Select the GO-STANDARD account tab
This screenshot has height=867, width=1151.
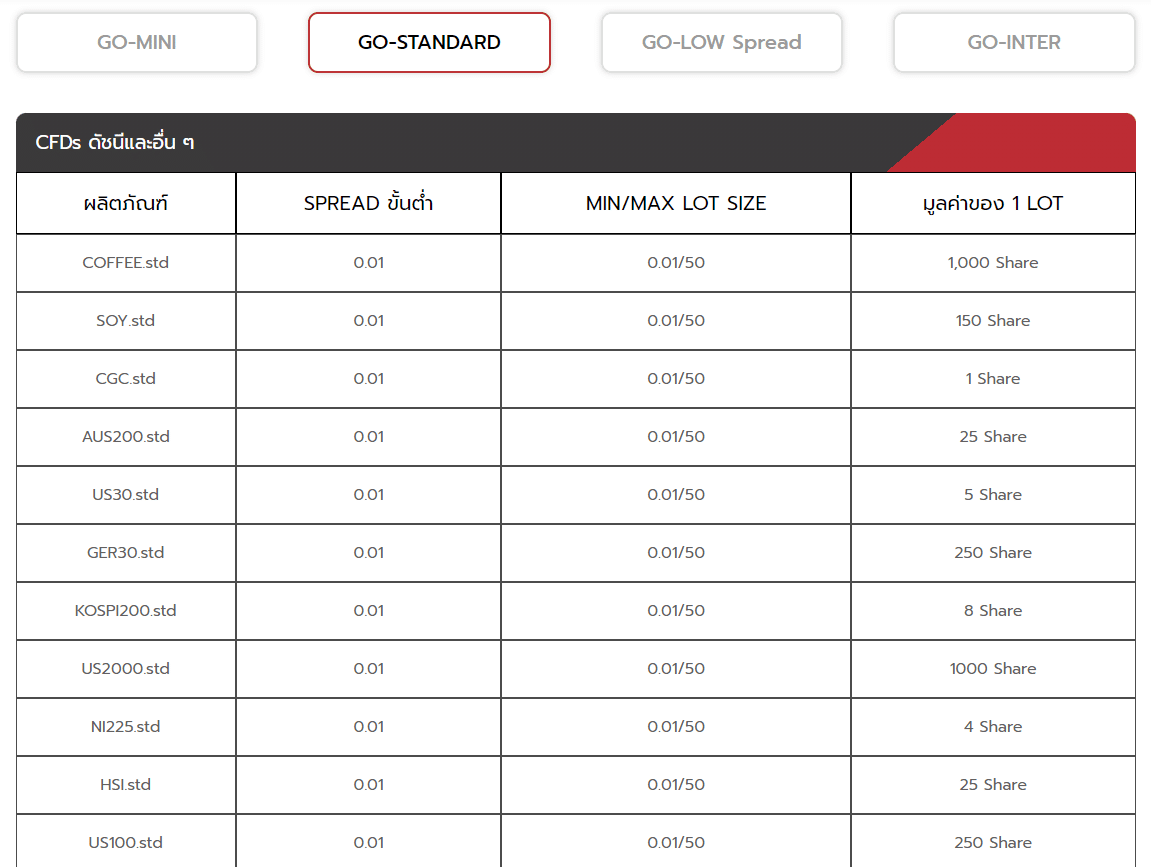(x=429, y=42)
